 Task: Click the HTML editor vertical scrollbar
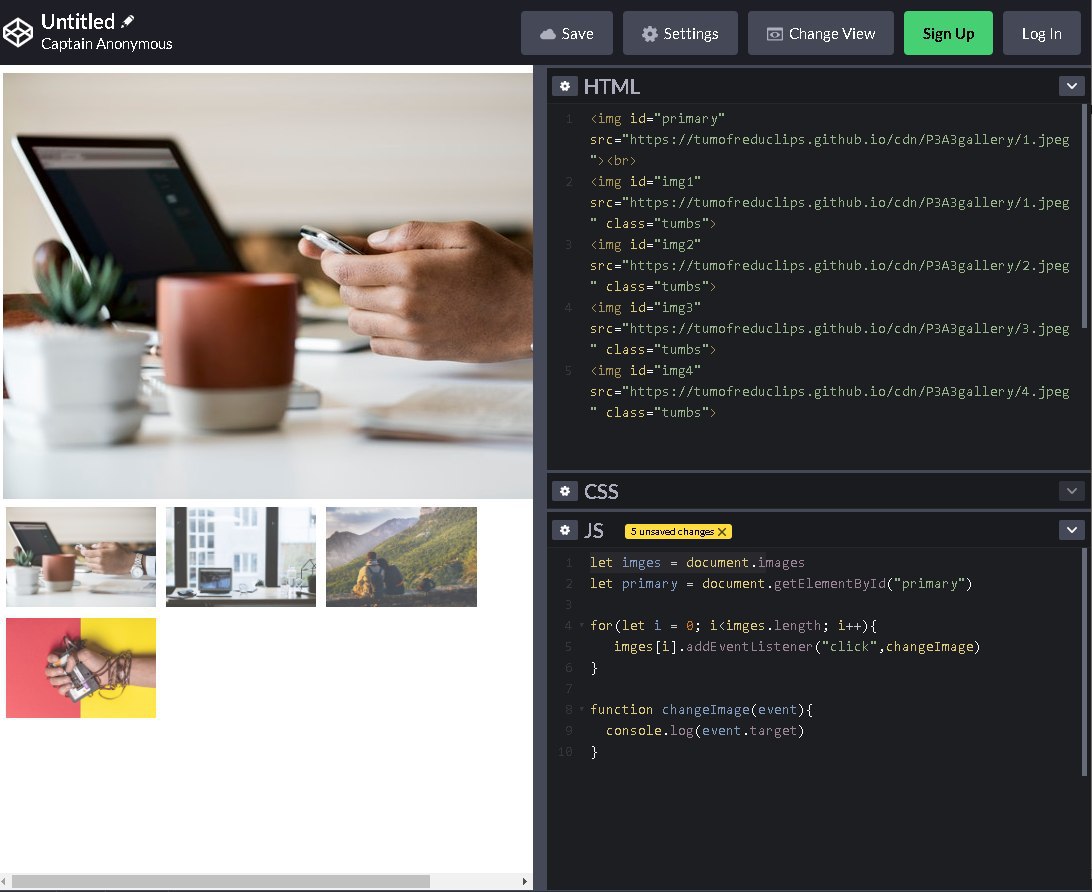[x=1084, y=216]
